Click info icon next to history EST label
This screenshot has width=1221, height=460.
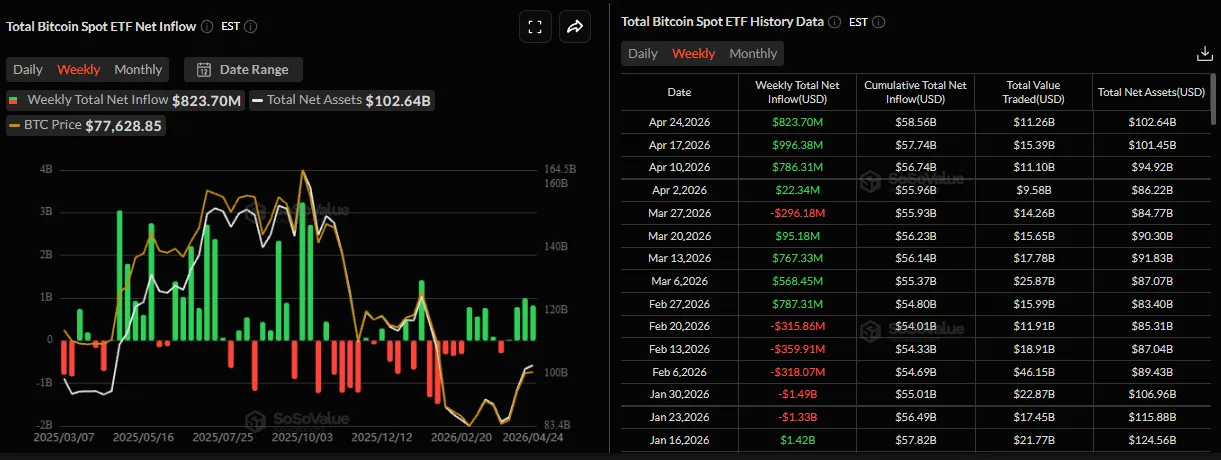[878, 22]
